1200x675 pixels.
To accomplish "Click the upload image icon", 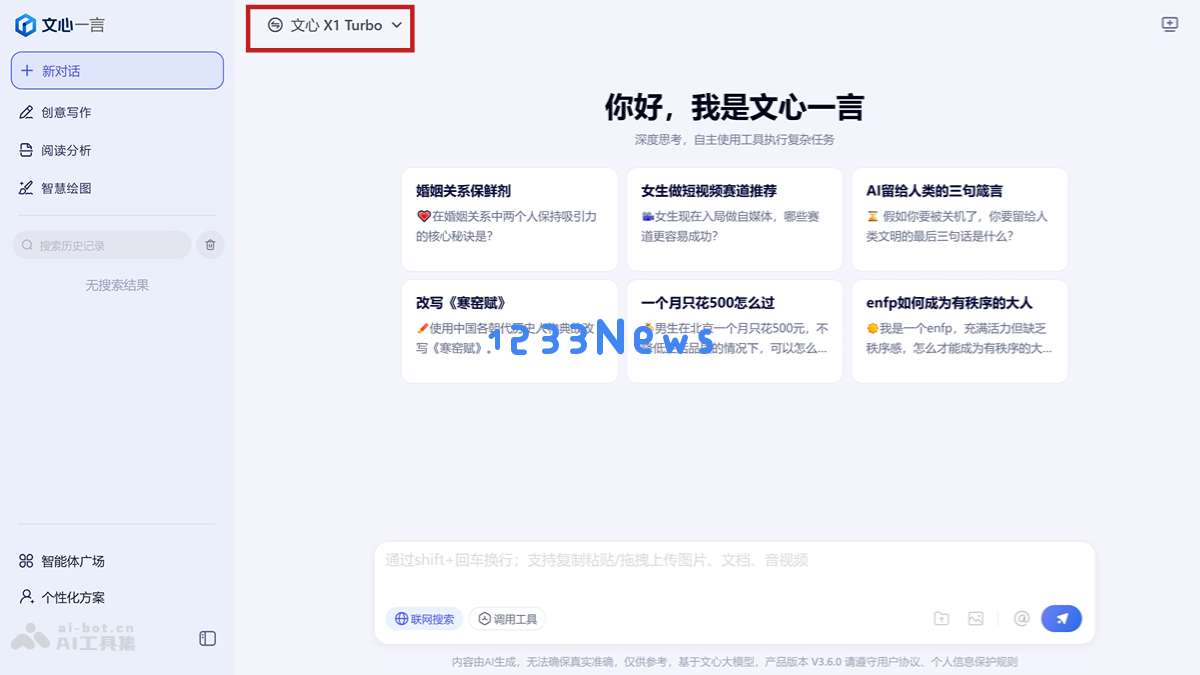I will [976, 619].
